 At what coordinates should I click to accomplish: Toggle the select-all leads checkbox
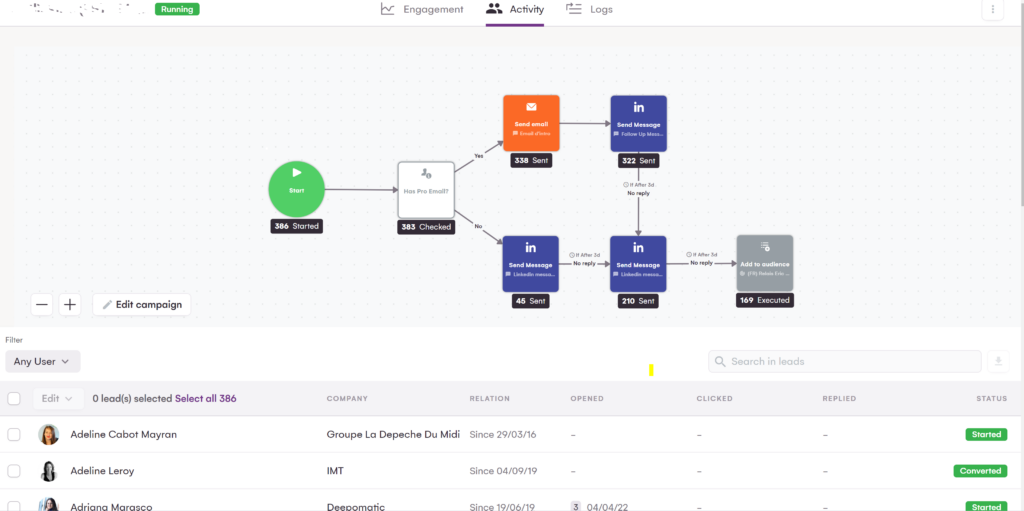point(14,398)
